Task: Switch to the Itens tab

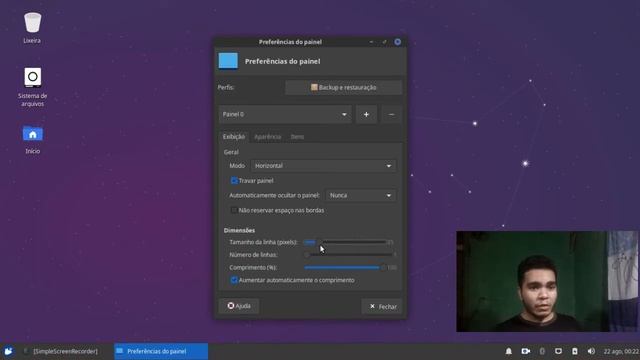Action: (297, 137)
